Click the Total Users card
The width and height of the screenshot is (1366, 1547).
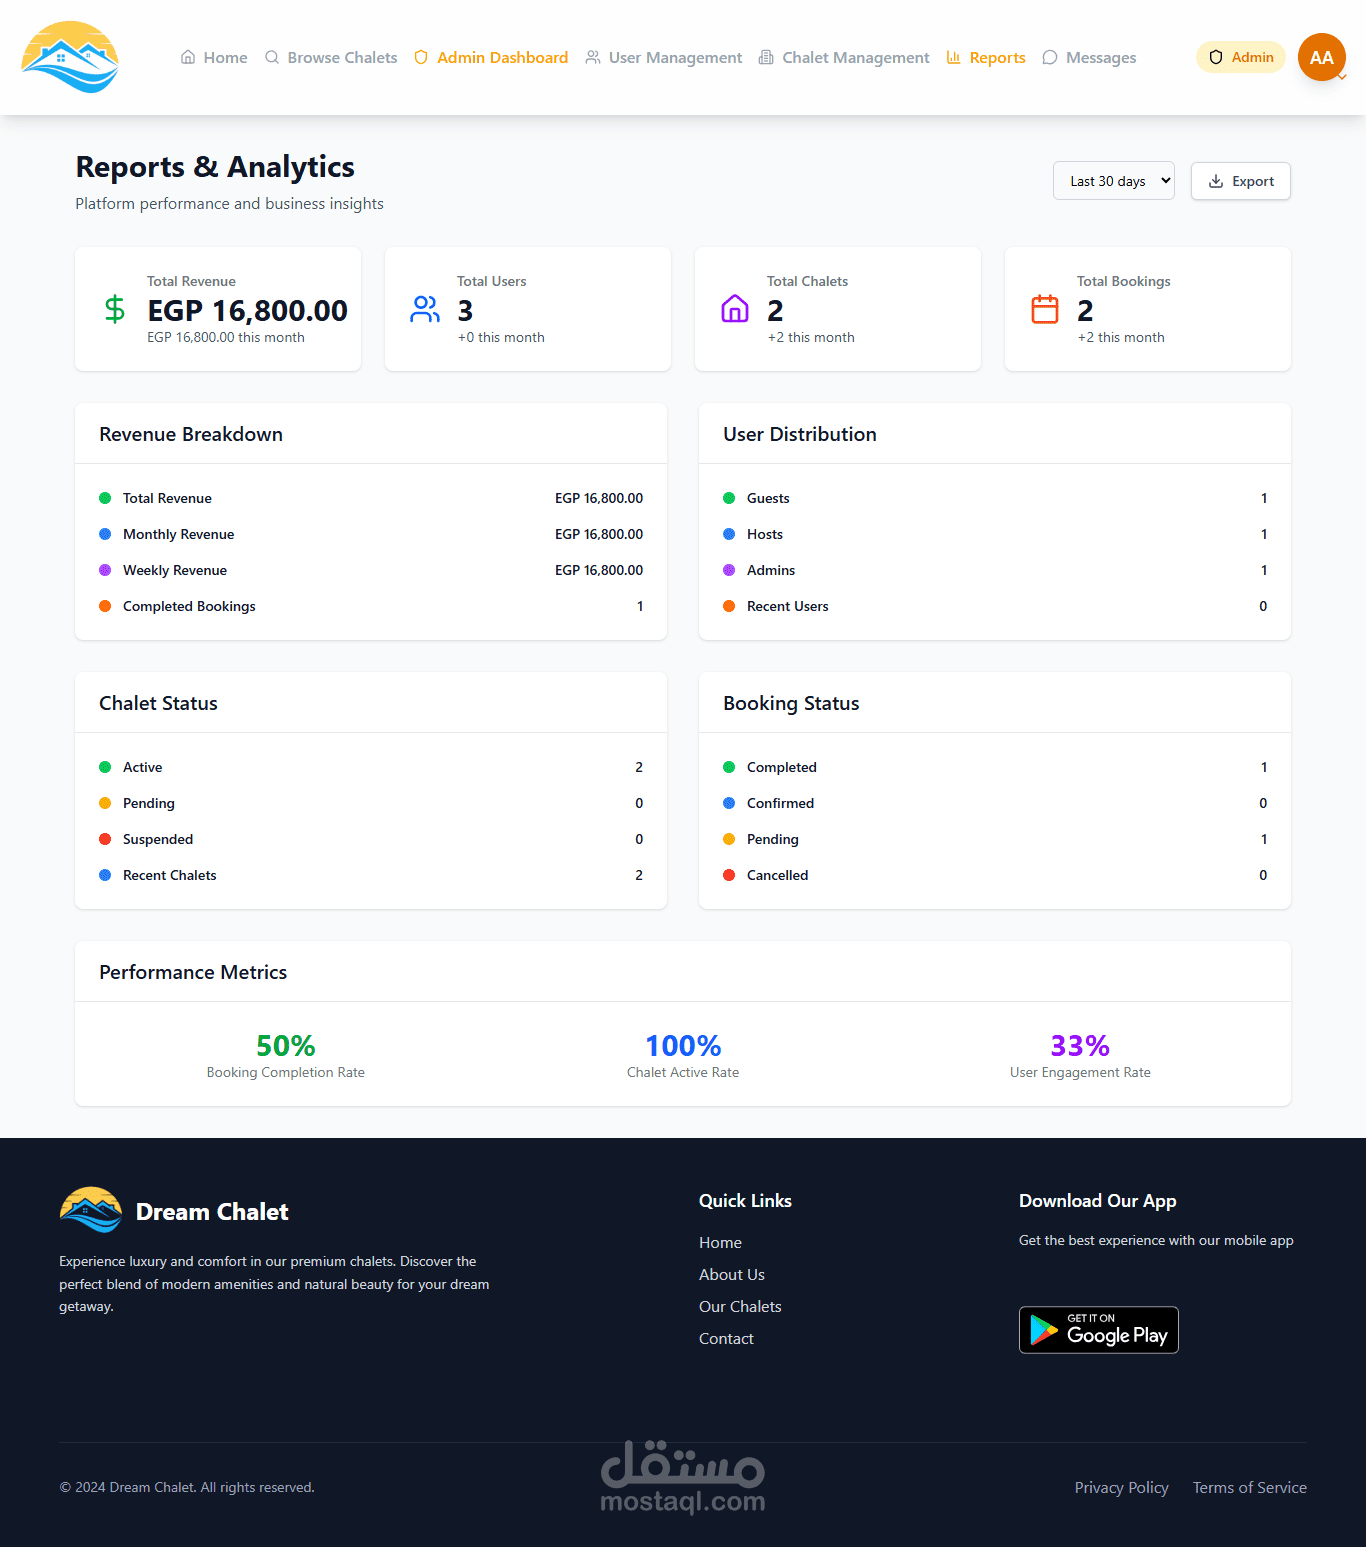click(x=528, y=309)
